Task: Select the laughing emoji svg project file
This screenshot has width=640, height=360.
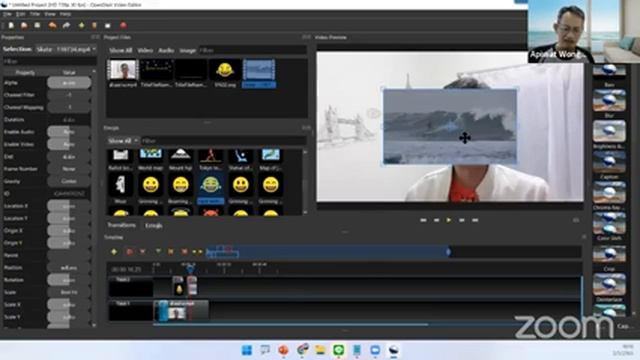Action: tap(224, 73)
